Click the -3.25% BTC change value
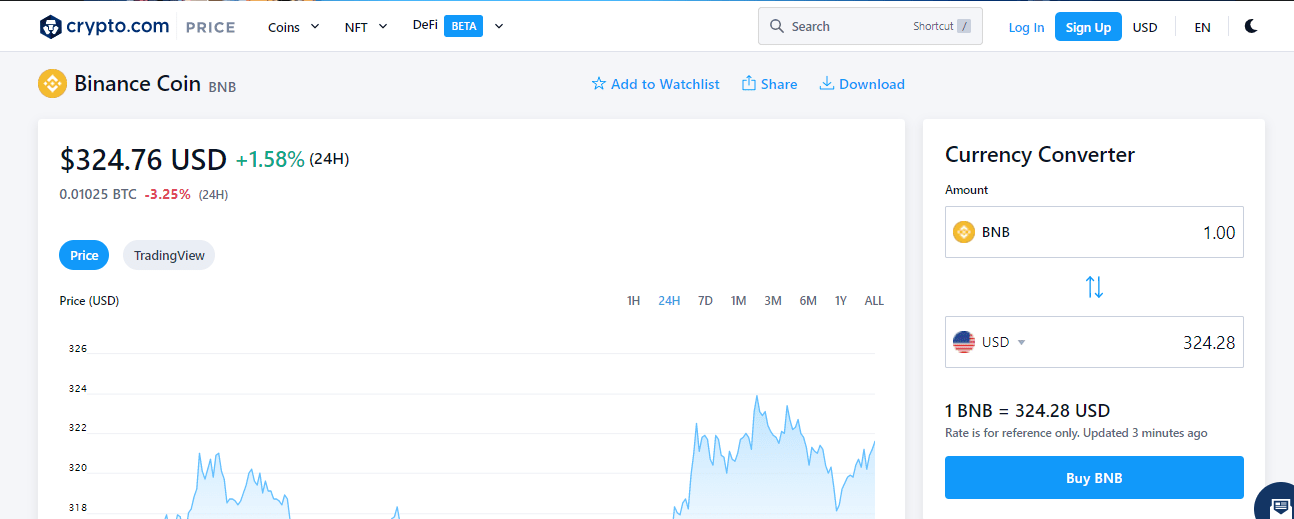This screenshot has width=1294, height=519. click(x=168, y=194)
